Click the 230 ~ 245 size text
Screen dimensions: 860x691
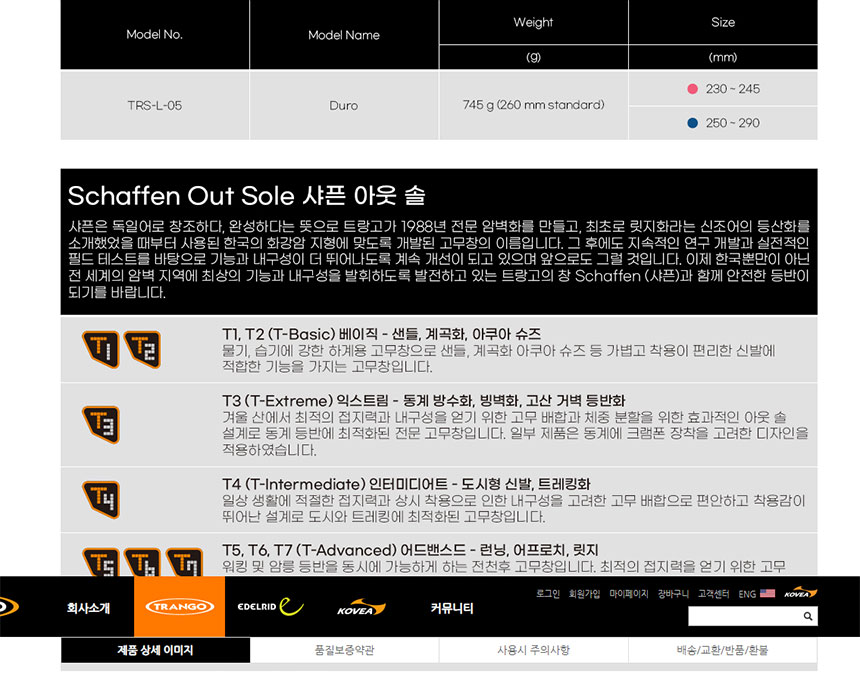click(733, 89)
